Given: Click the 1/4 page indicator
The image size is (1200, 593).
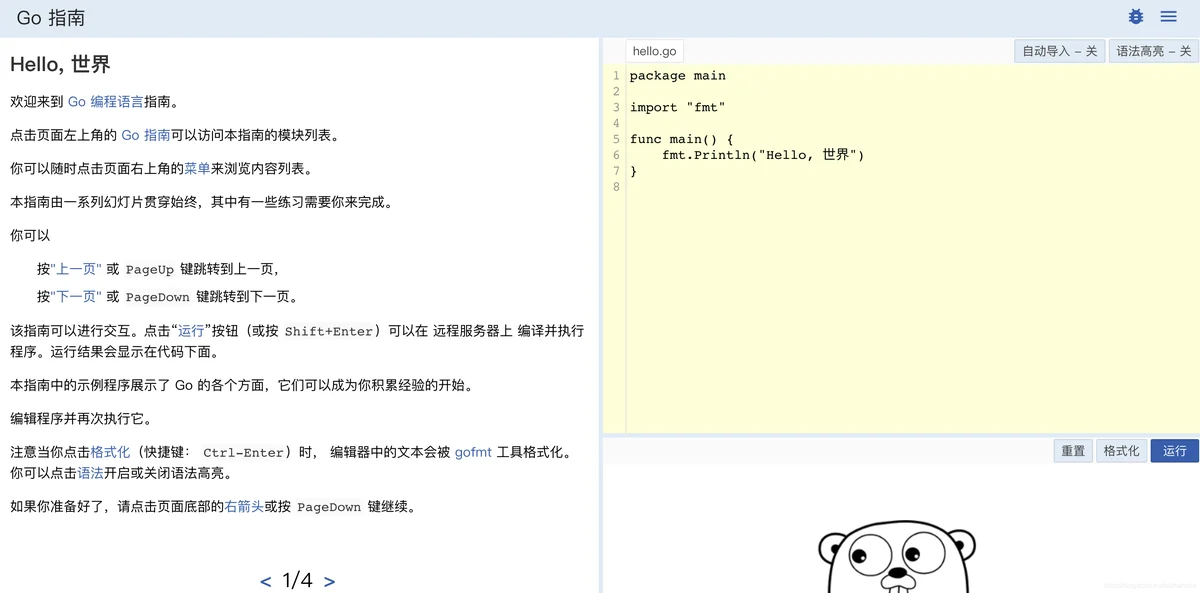Looking at the screenshot, I should (x=298, y=580).
